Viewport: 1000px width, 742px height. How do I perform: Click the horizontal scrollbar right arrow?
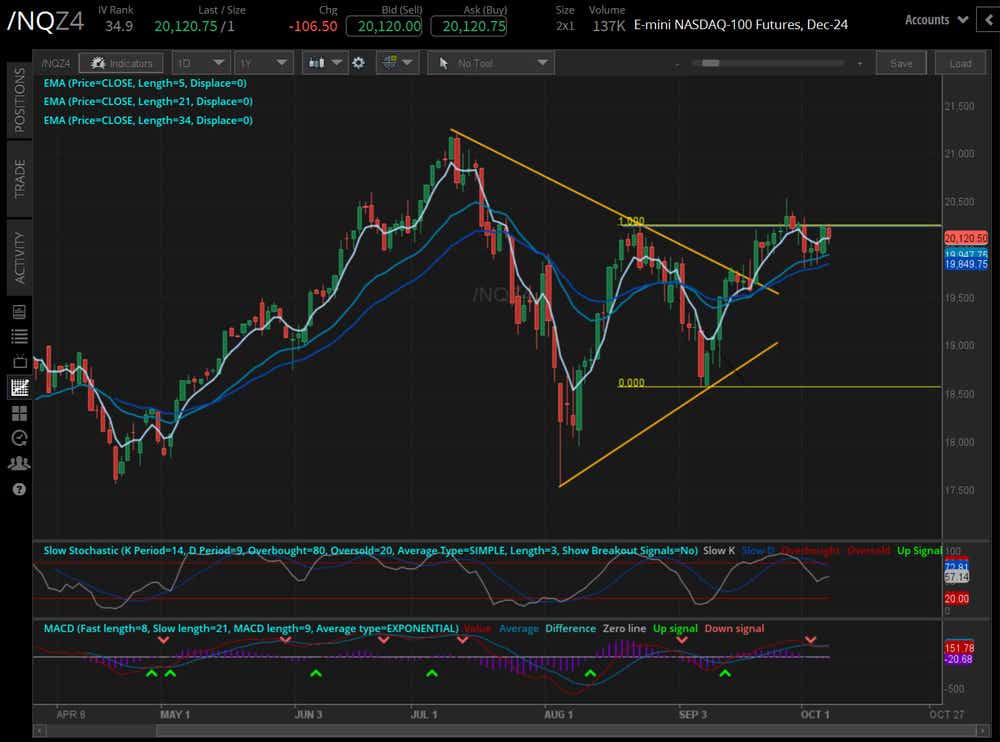point(982,730)
